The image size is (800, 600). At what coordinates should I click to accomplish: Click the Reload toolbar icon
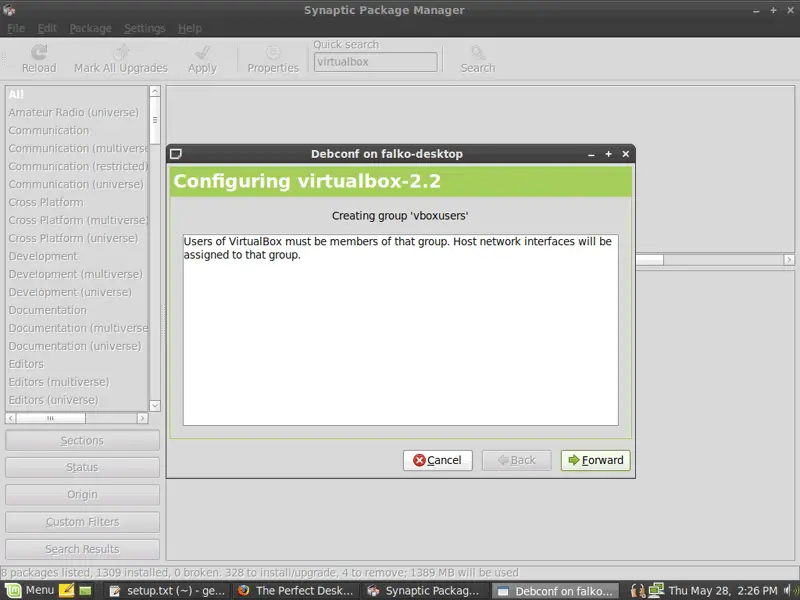click(39, 53)
